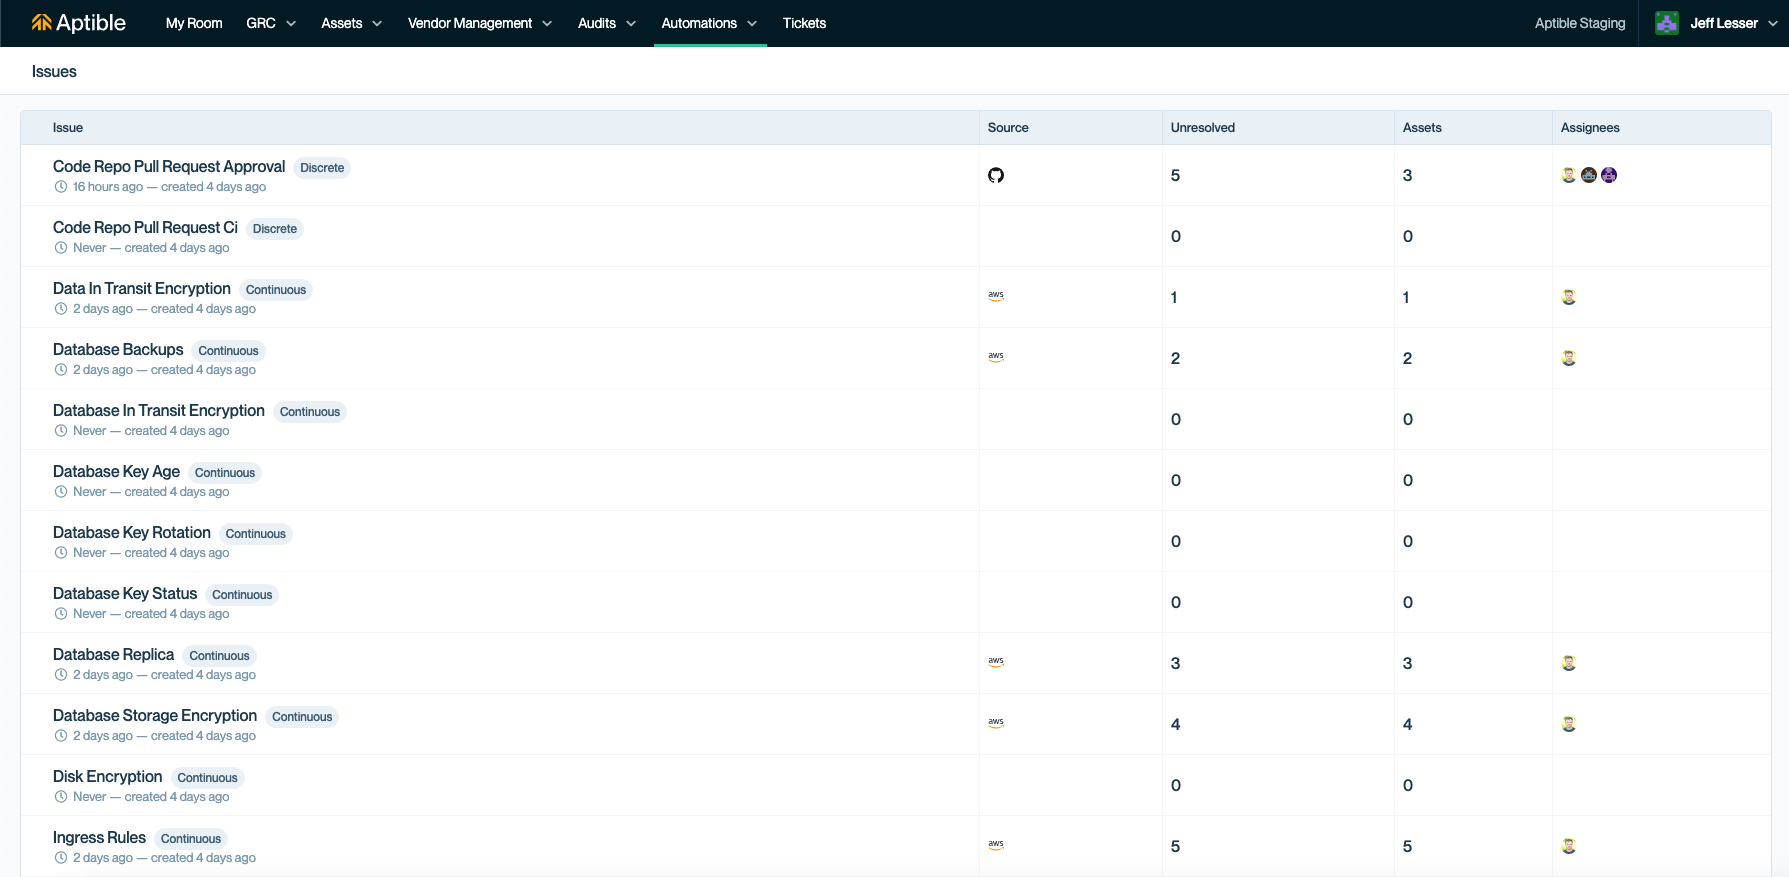1789x877 pixels.
Task: Expand the GRC dropdown chevron
Action: pyautogui.click(x=291, y=24)
